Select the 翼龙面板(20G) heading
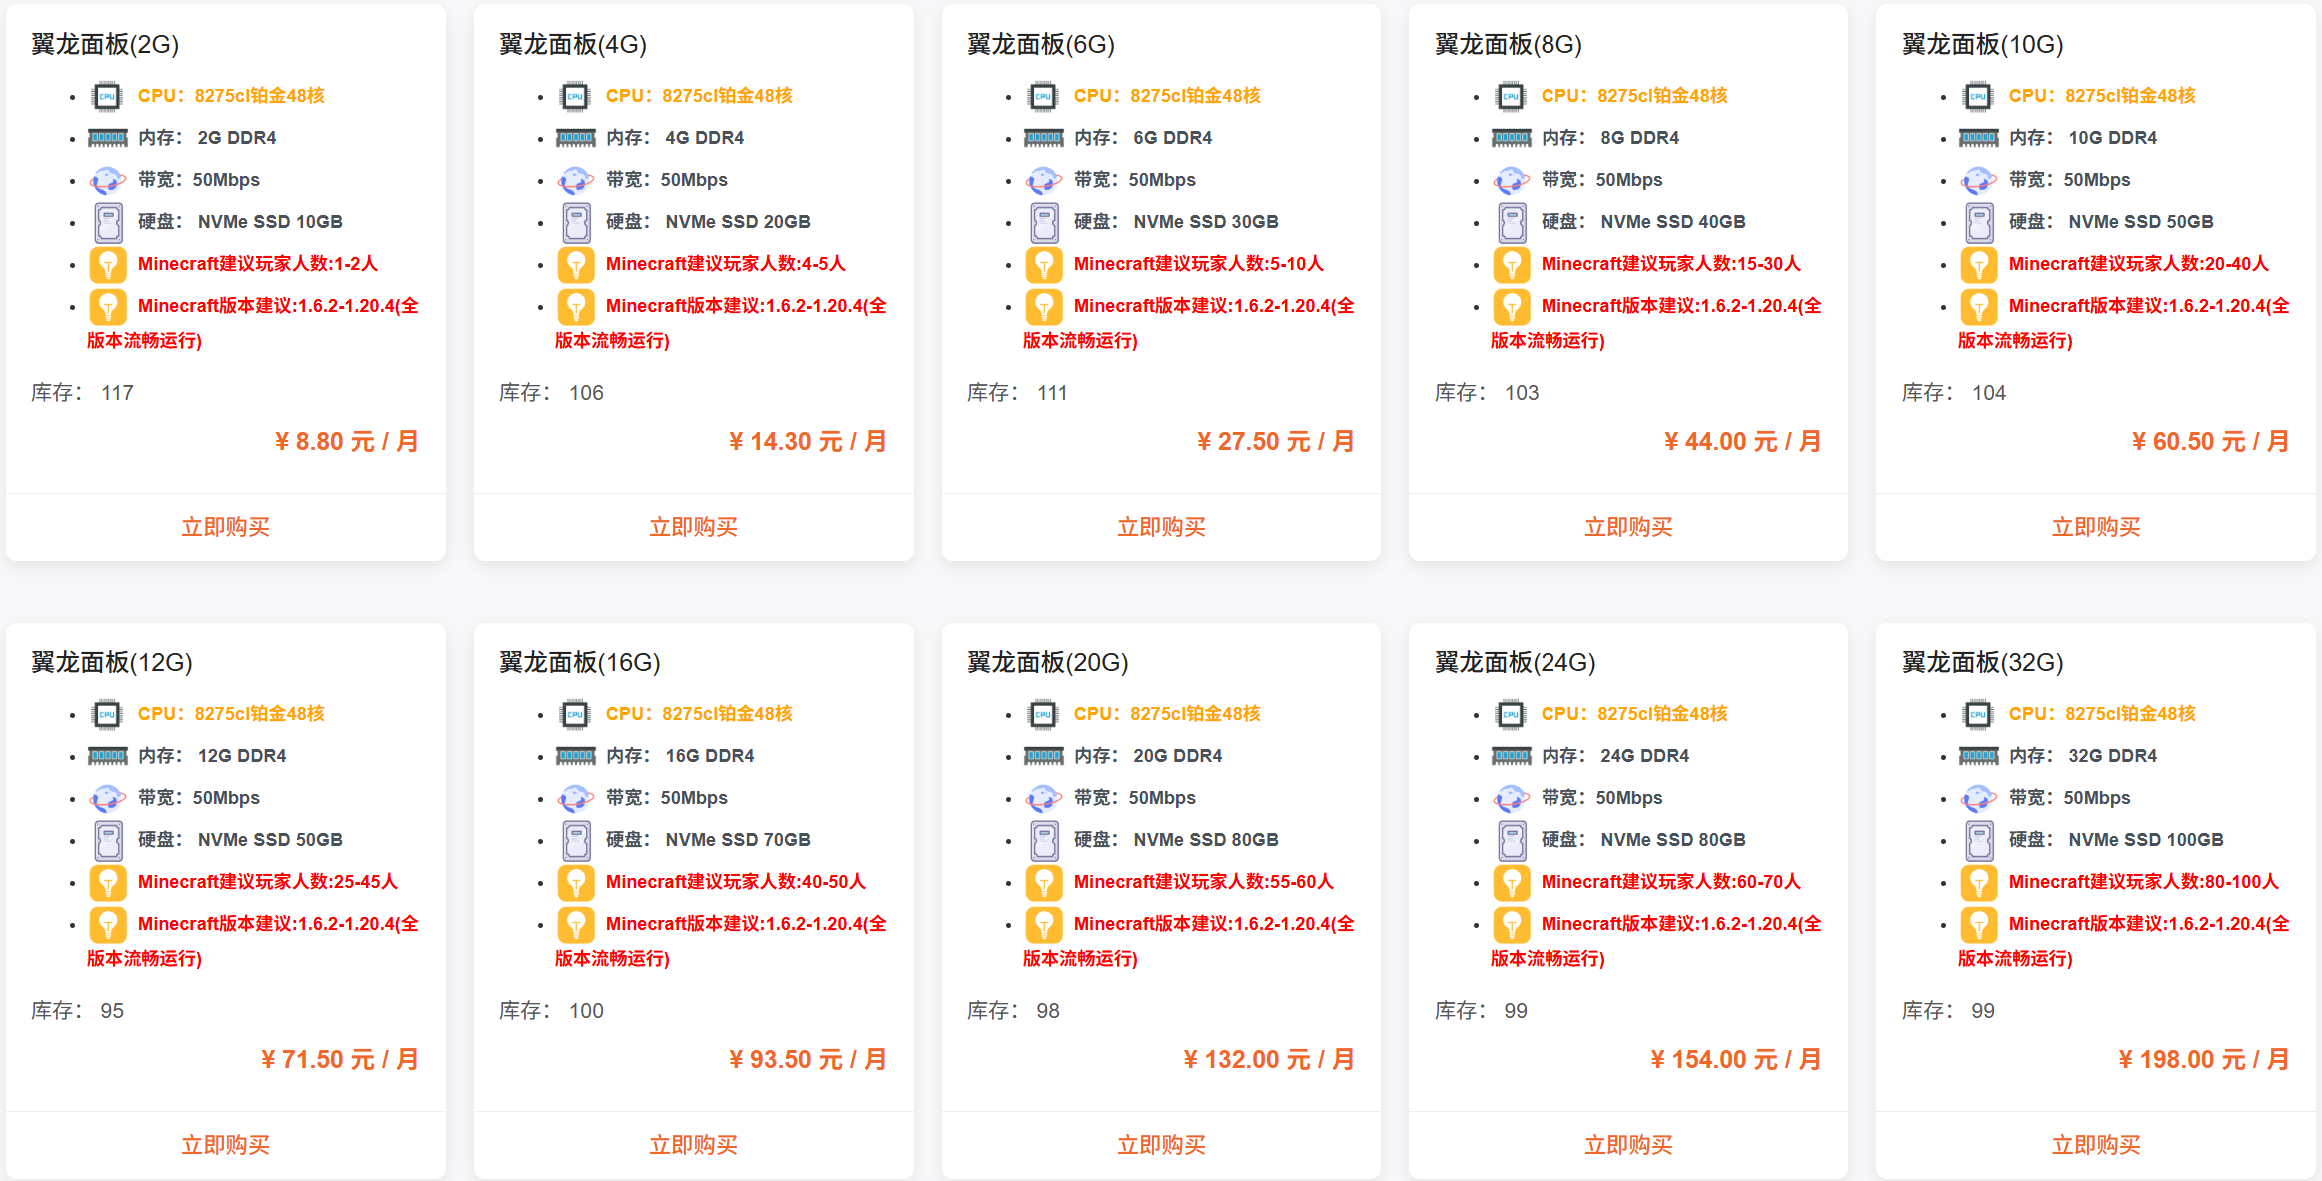This screenshot has height=1181, width=2322. tap(1046, 663)
